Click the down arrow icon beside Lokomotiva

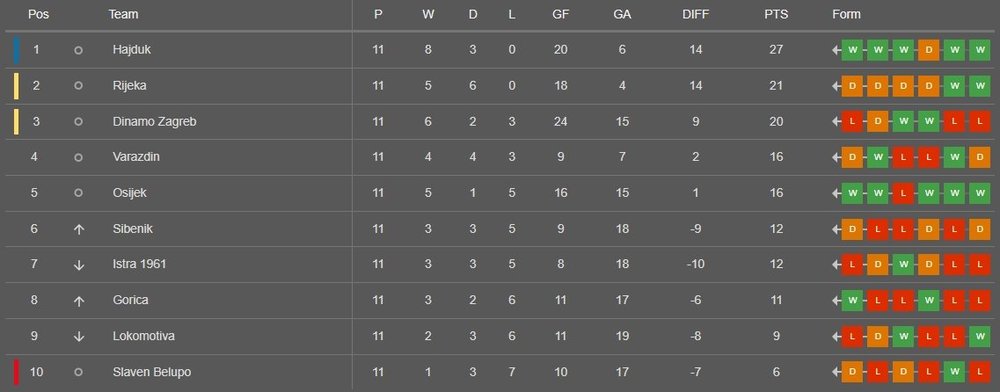point(78,336)
